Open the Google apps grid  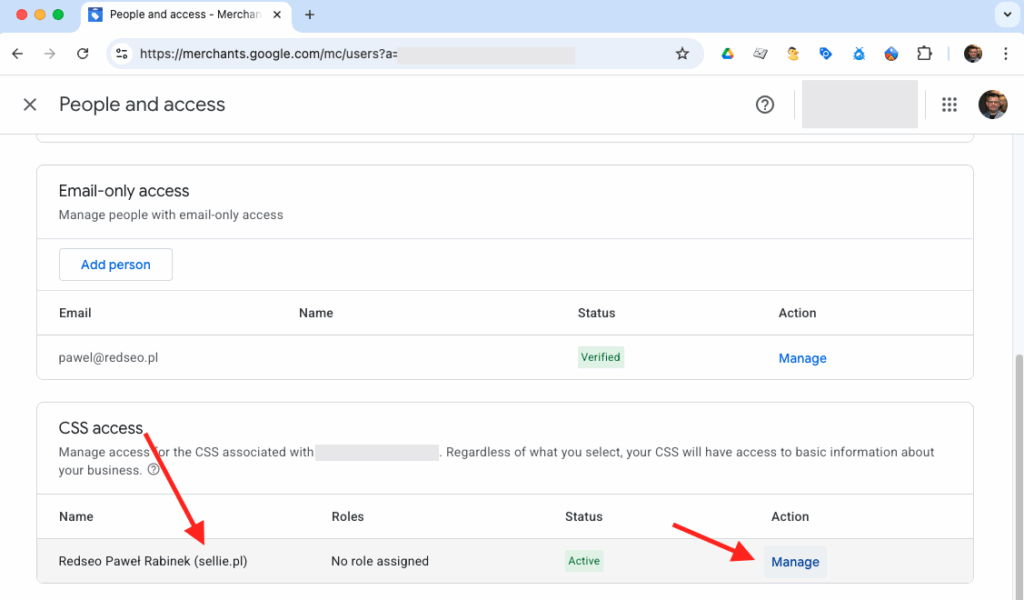pyautogui.click(x=949, y=104)
